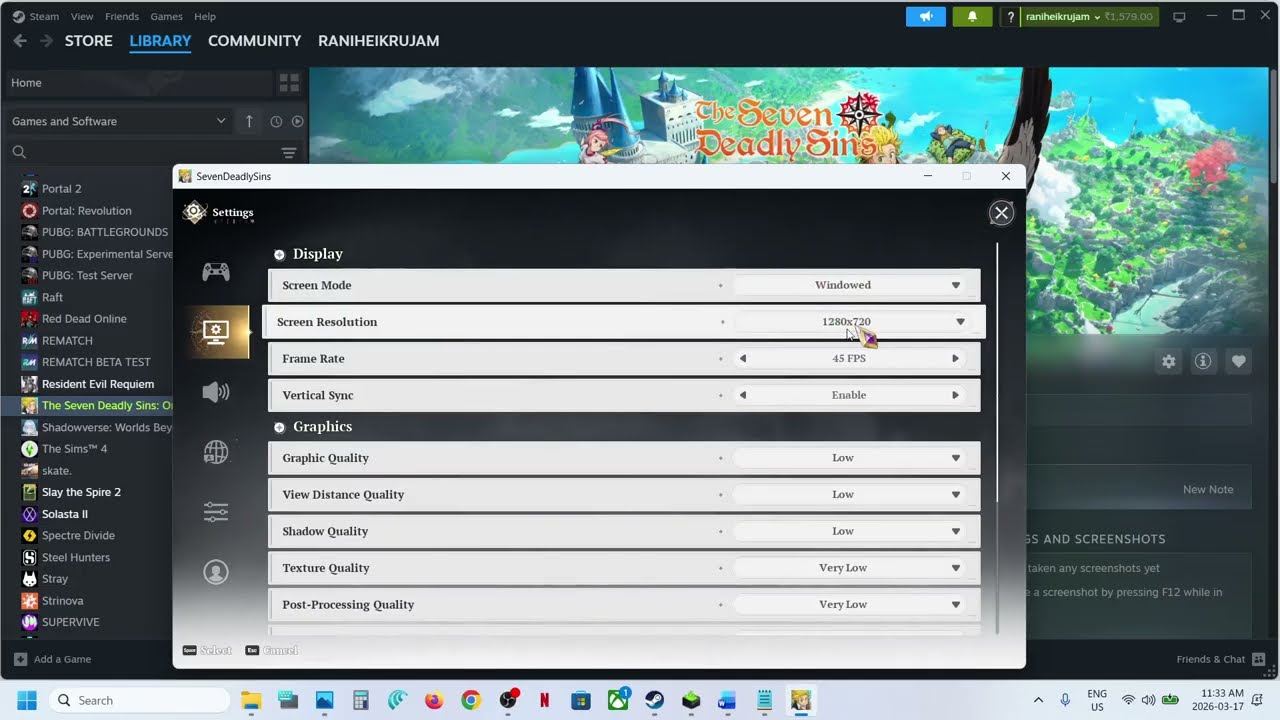Image resolution: width=1280 pixels, height=720 pixels.
Task: Collapse the Graphics section header
Action: pos(313,427)
